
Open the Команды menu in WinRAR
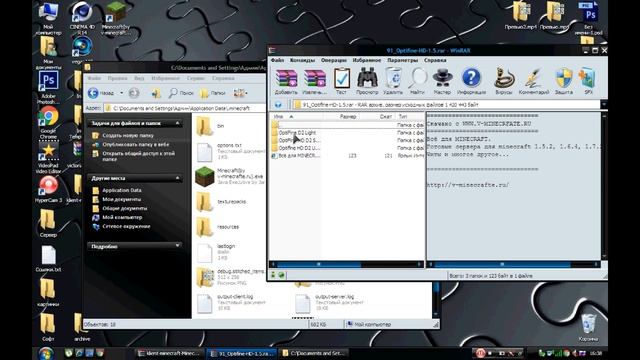coord(302,60)
